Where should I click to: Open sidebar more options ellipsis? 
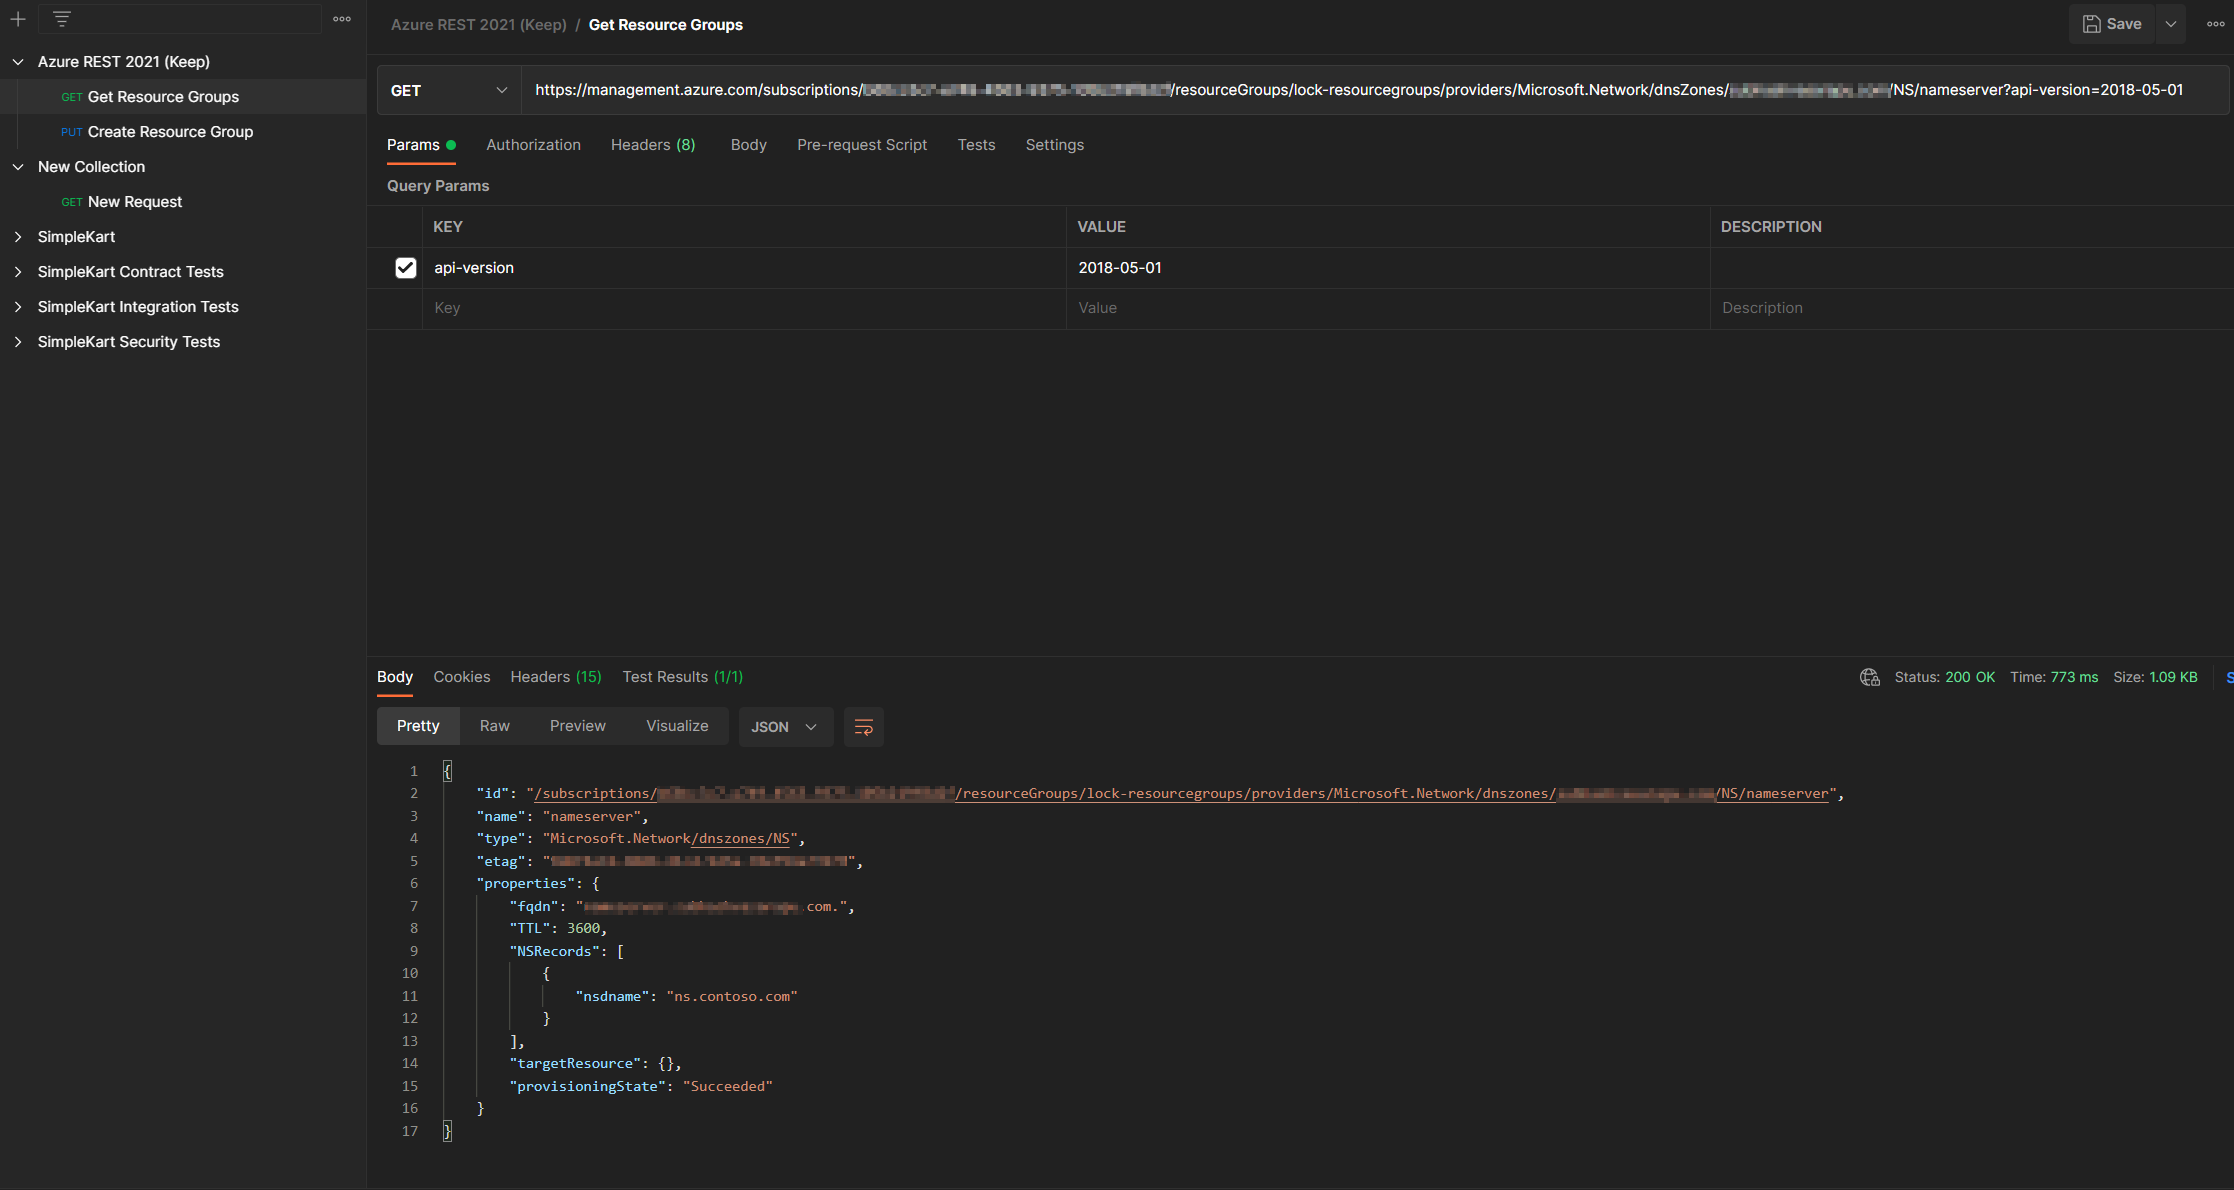(x=342, y=19)
